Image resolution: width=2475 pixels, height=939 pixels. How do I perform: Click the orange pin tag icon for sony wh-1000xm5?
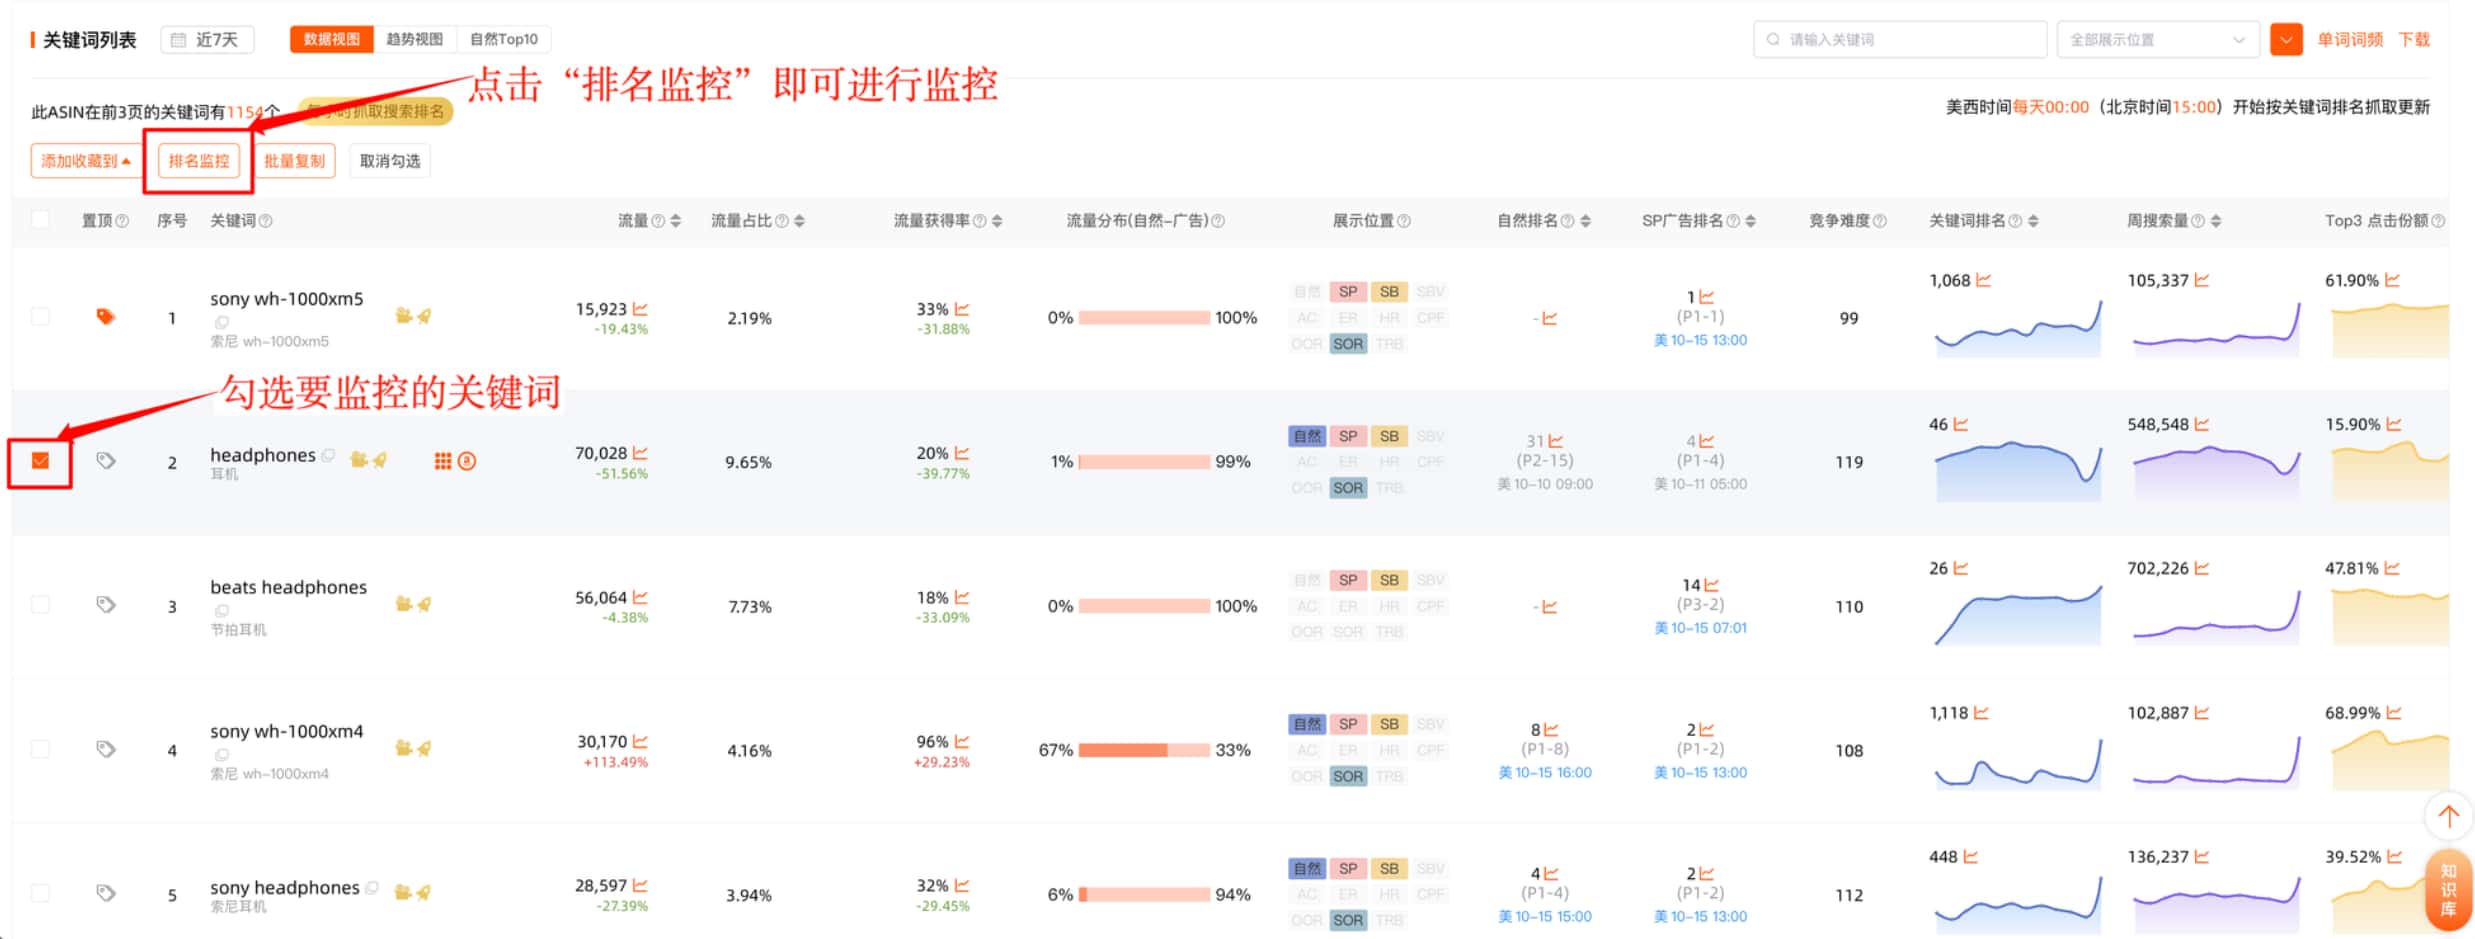tap(106, 317)
